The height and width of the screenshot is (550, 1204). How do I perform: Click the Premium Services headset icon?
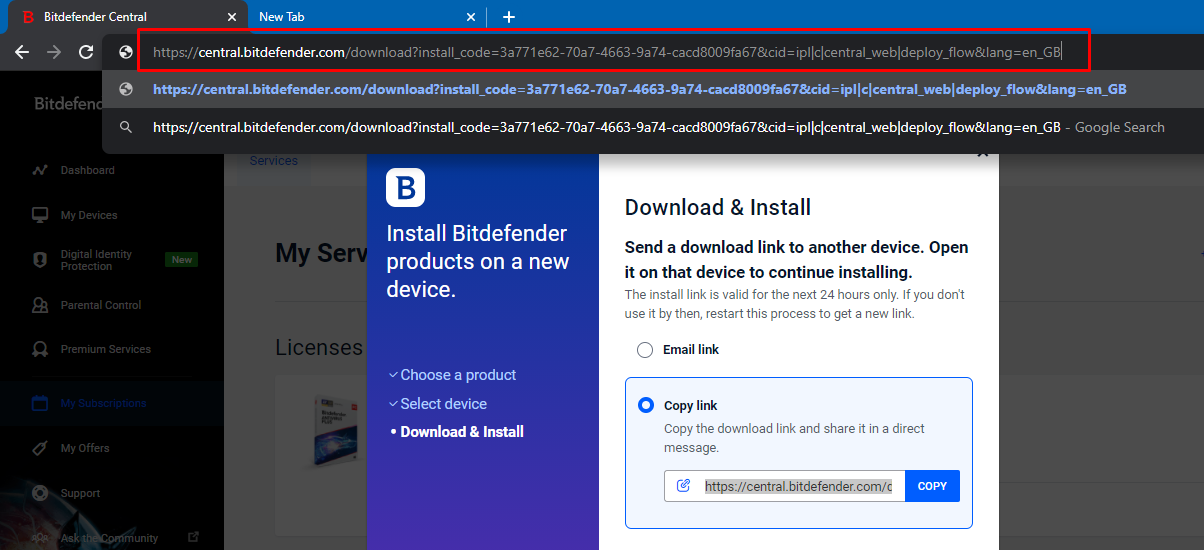(x=40, y=349)
